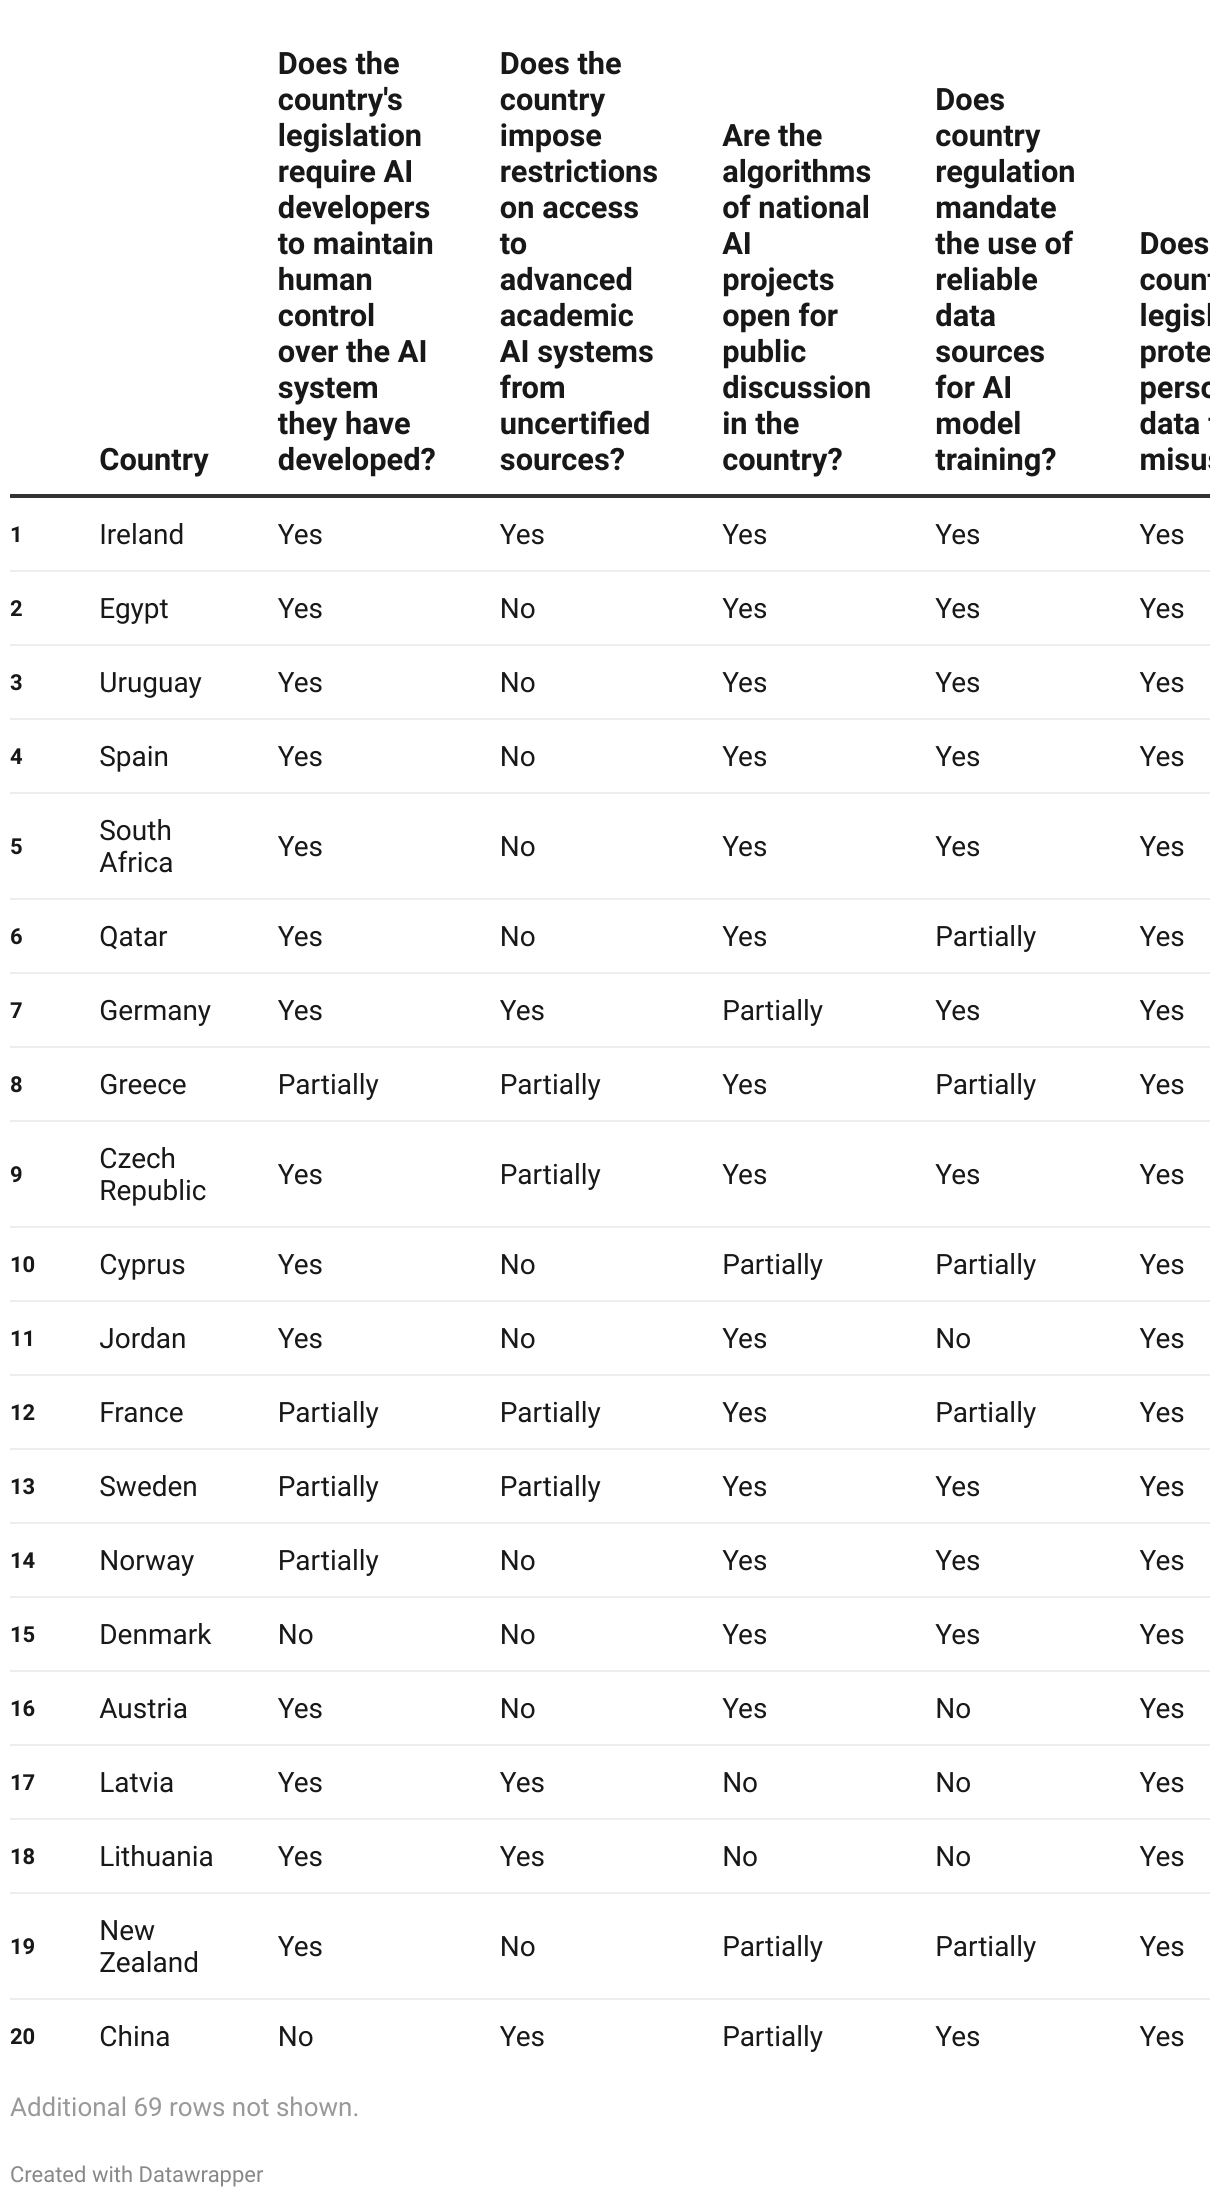Click the South Africa country cell

pos(136,846)
